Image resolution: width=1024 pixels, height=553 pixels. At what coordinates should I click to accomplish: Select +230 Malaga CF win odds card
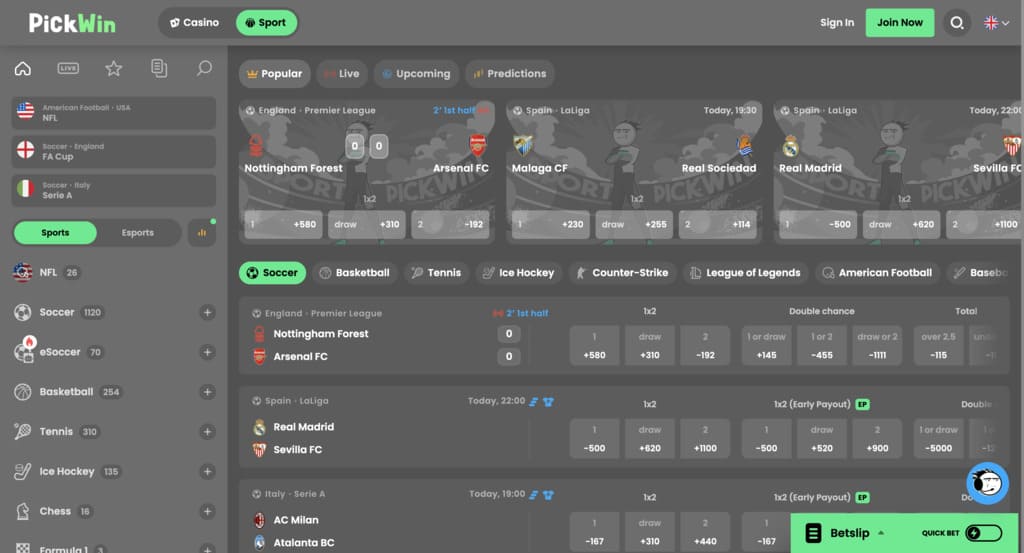(551, 224)
